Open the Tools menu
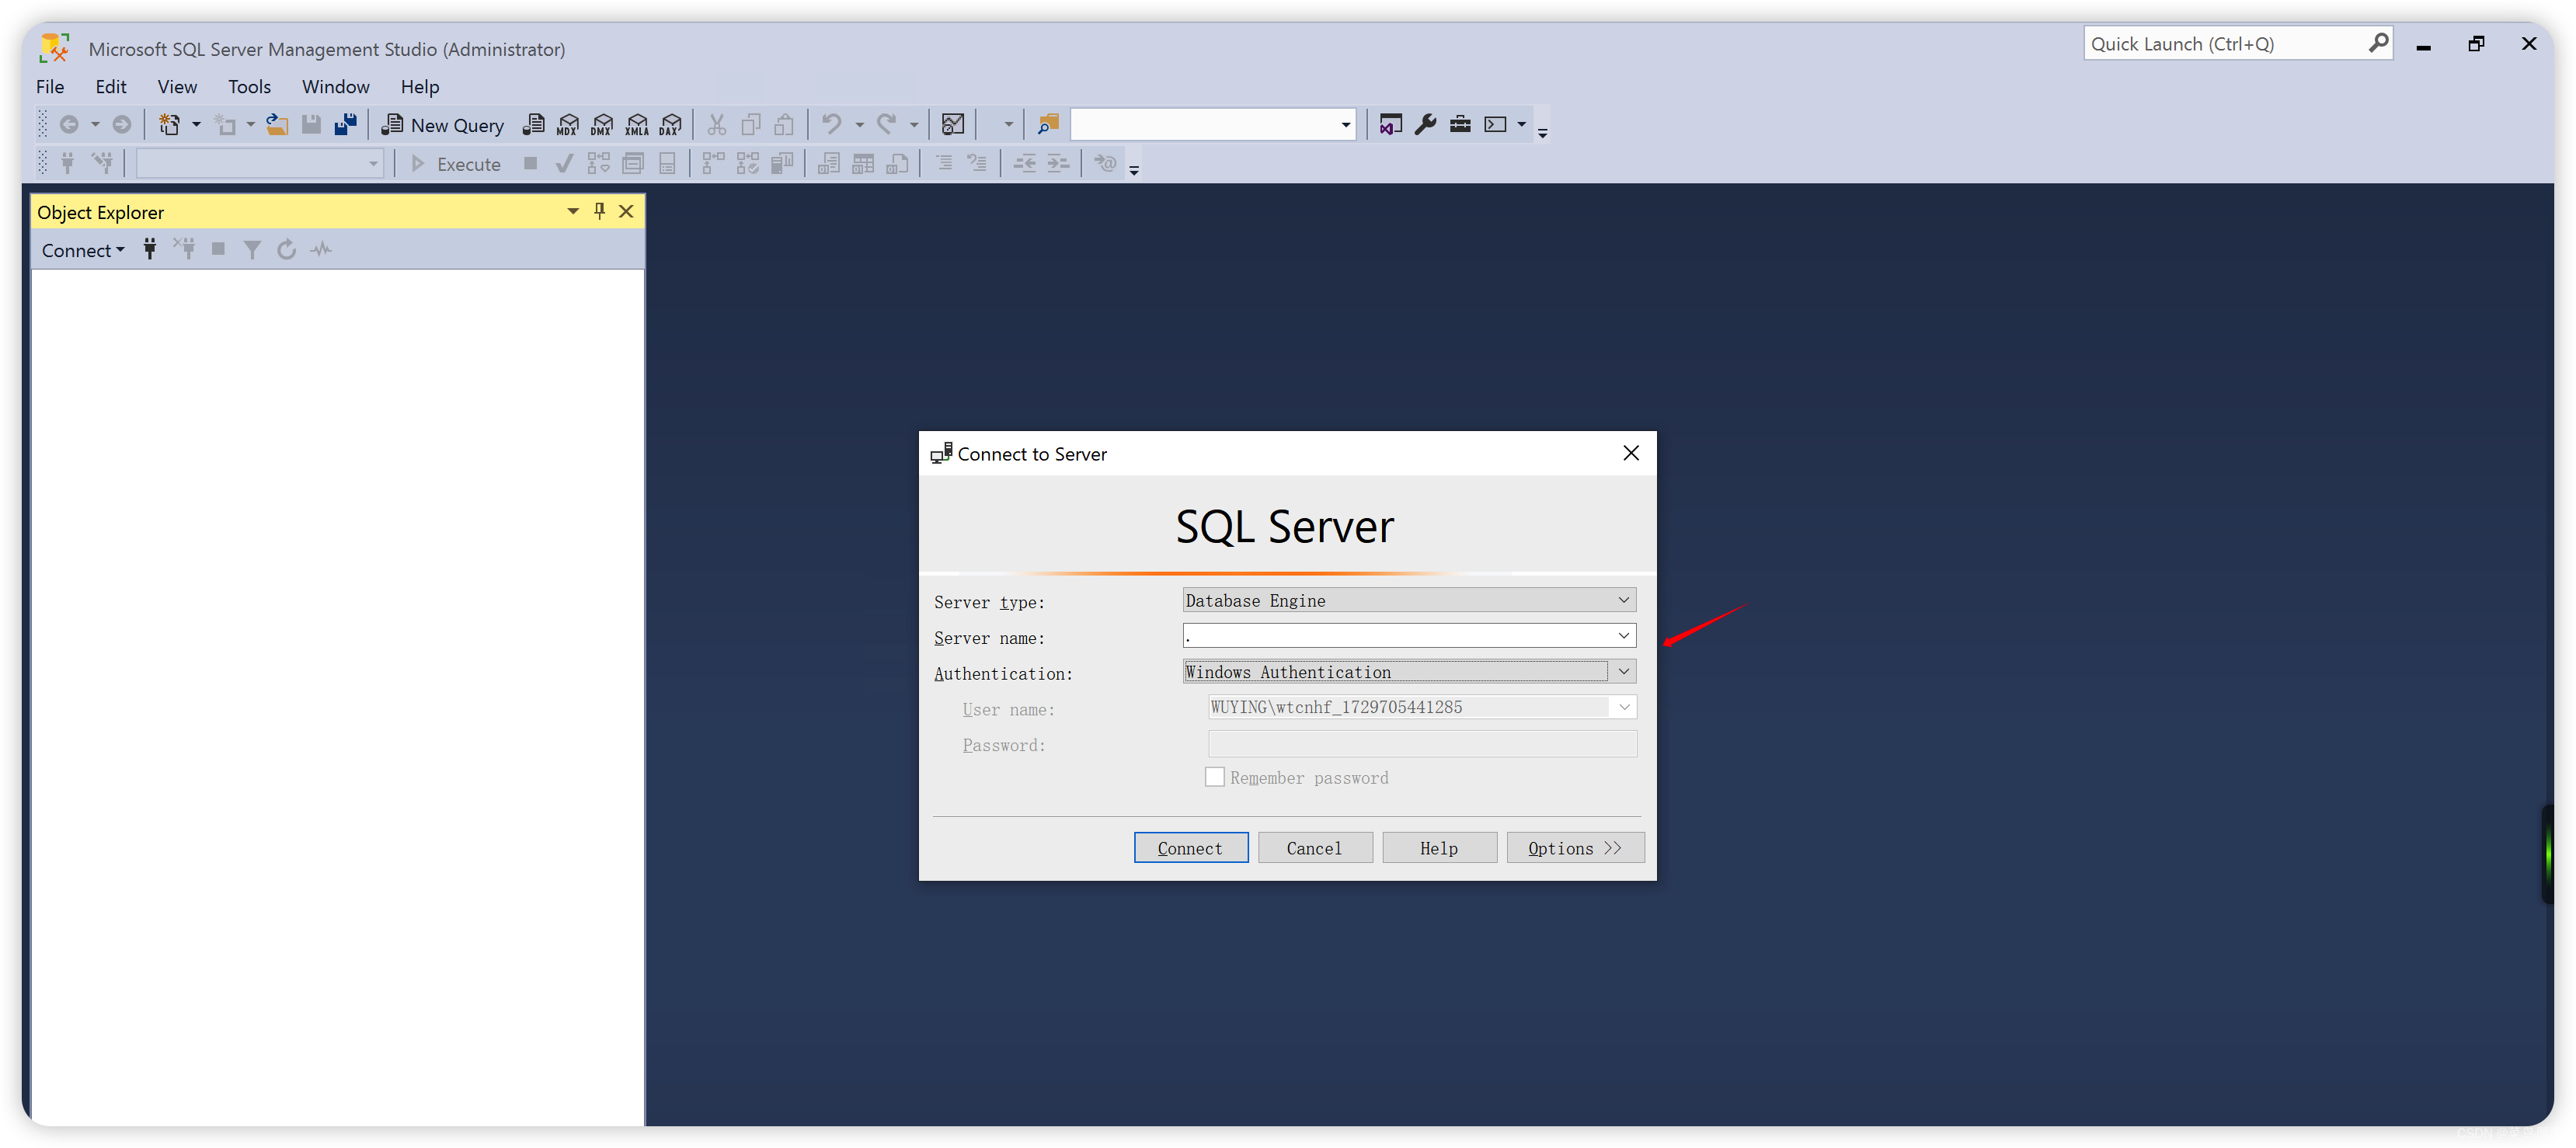This screenshot has height=1148, width=2576. click(249, 86)
